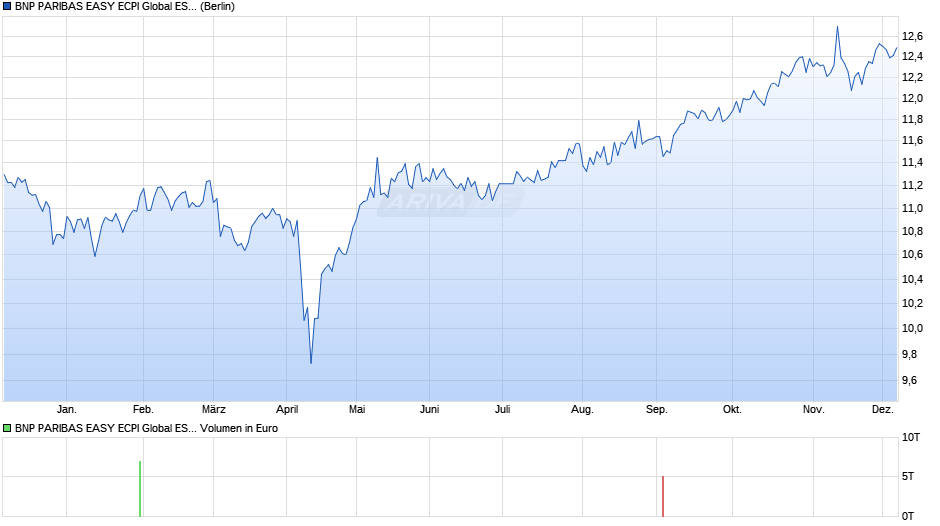Click the red volume bar in September
The height and width of the screenshot is (526, 940).
pos(662,497)
